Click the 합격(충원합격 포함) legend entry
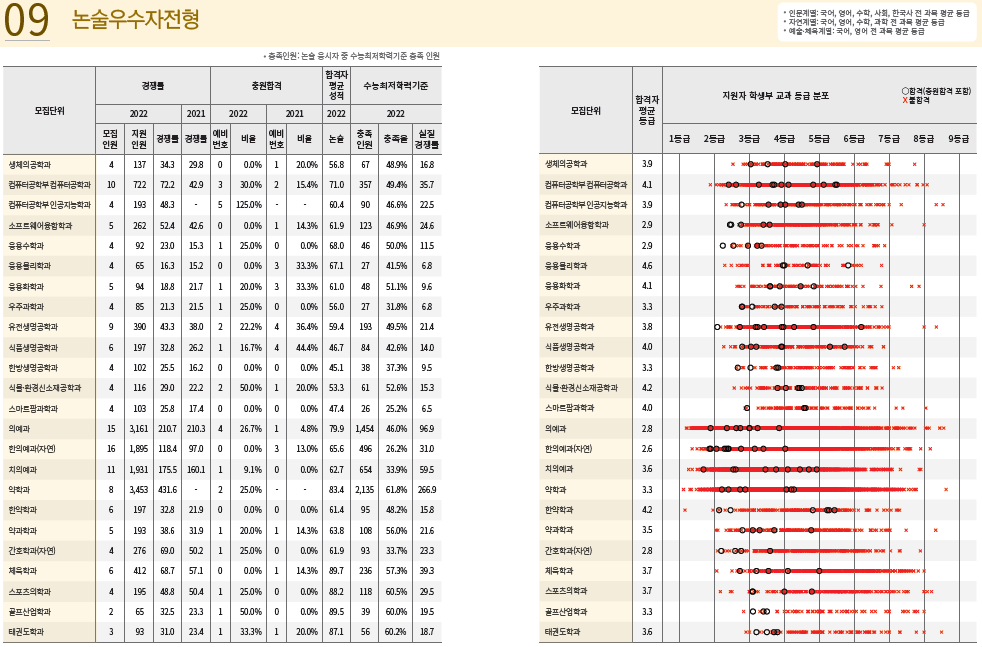 pos(936,91)
